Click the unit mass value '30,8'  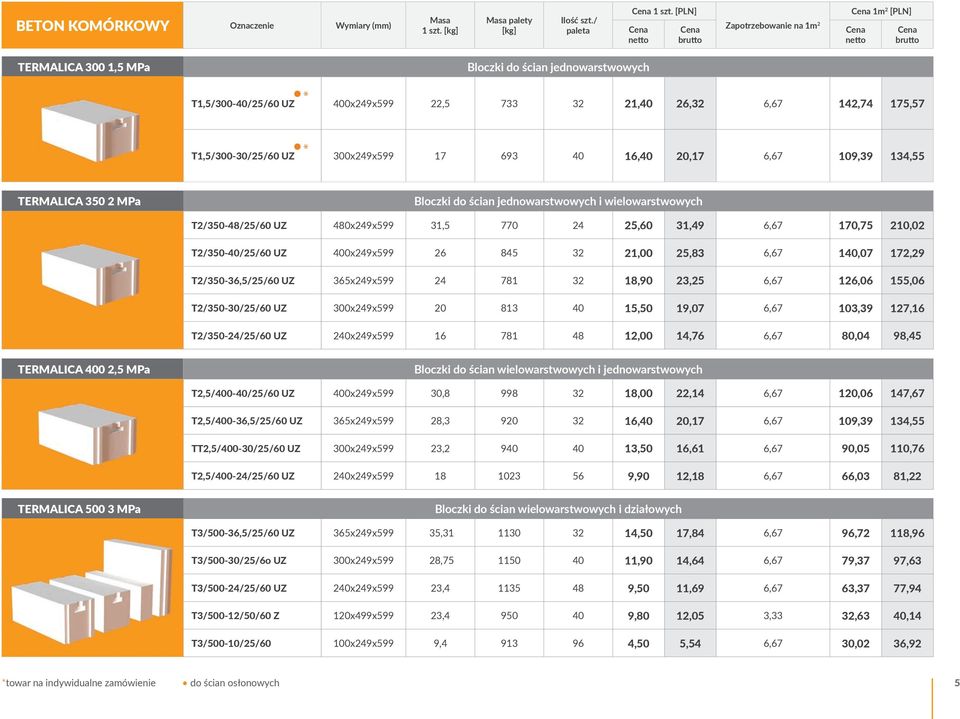(x=440, y=393)
